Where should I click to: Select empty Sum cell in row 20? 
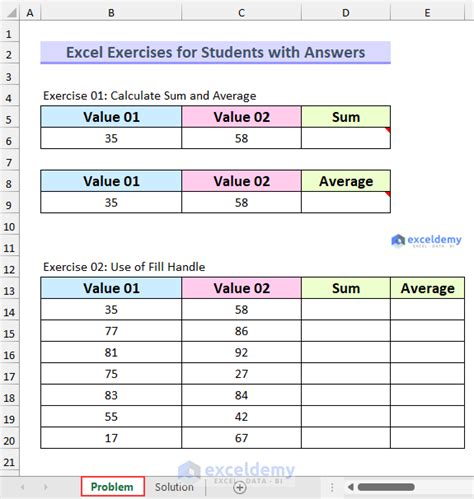click(x=346, y=438)
